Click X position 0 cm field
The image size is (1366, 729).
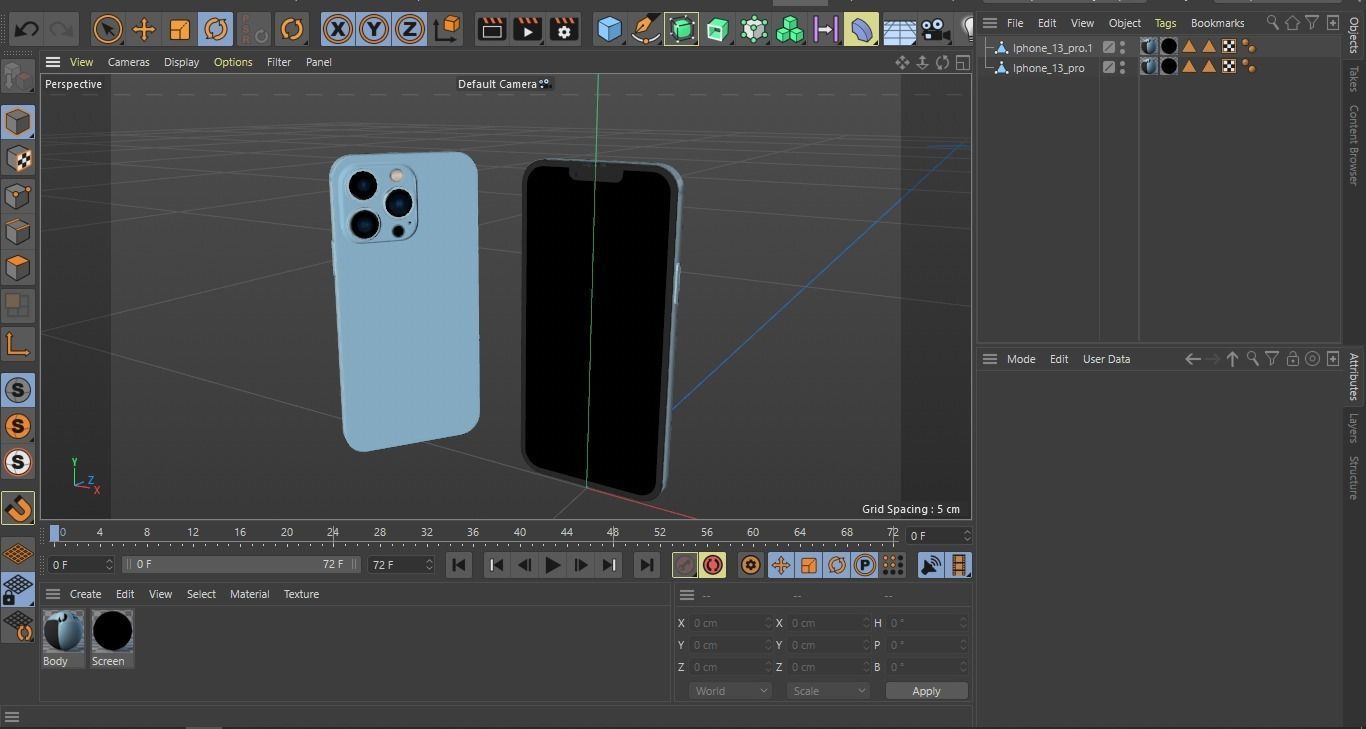(731, 623)
